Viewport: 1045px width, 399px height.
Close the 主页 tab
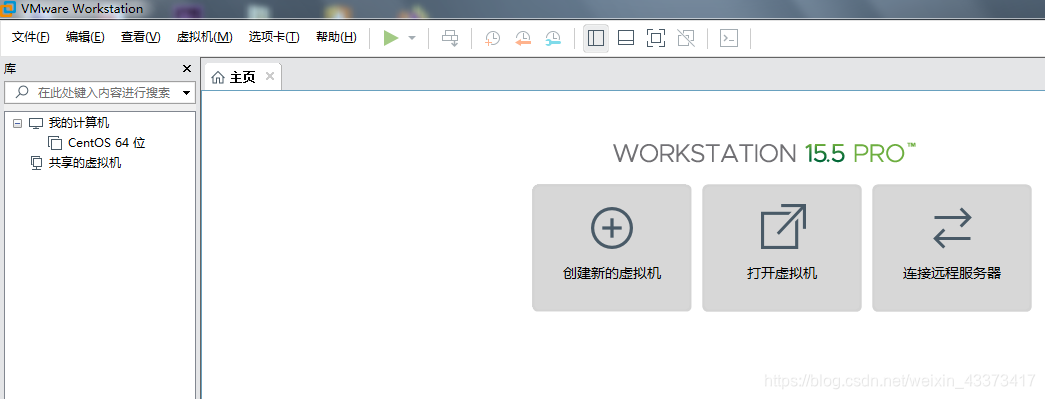pos(270,76)
